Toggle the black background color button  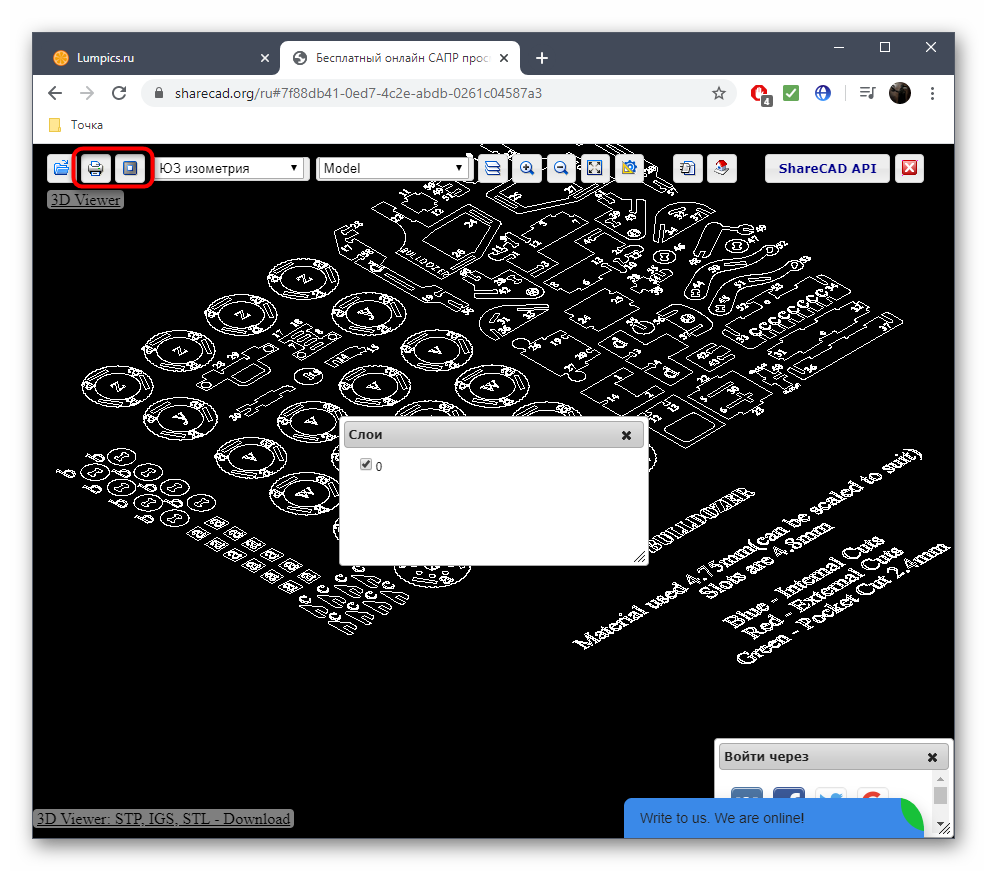pos(130,168)
